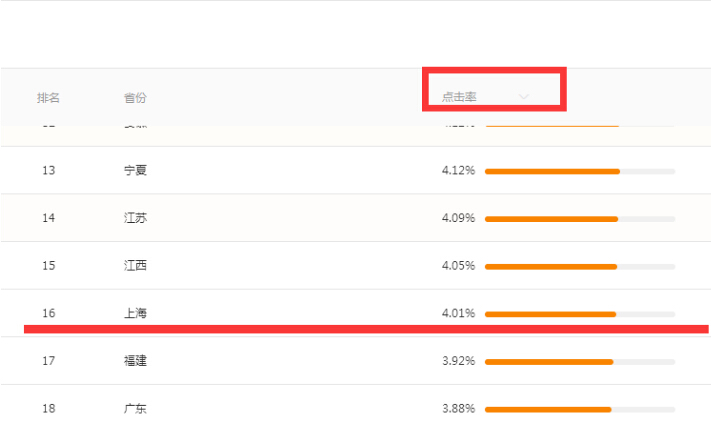This screenshot has width=711, height=431.
Task: Click the 排名 column header
Action: [48, 97]
